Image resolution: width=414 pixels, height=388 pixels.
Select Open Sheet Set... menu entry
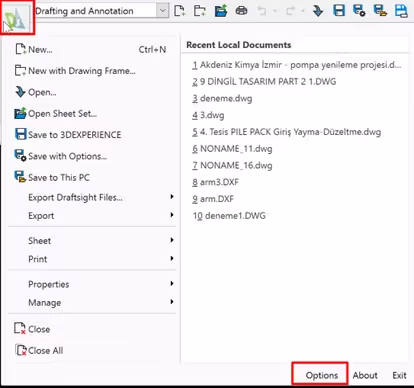pos(92,113)
